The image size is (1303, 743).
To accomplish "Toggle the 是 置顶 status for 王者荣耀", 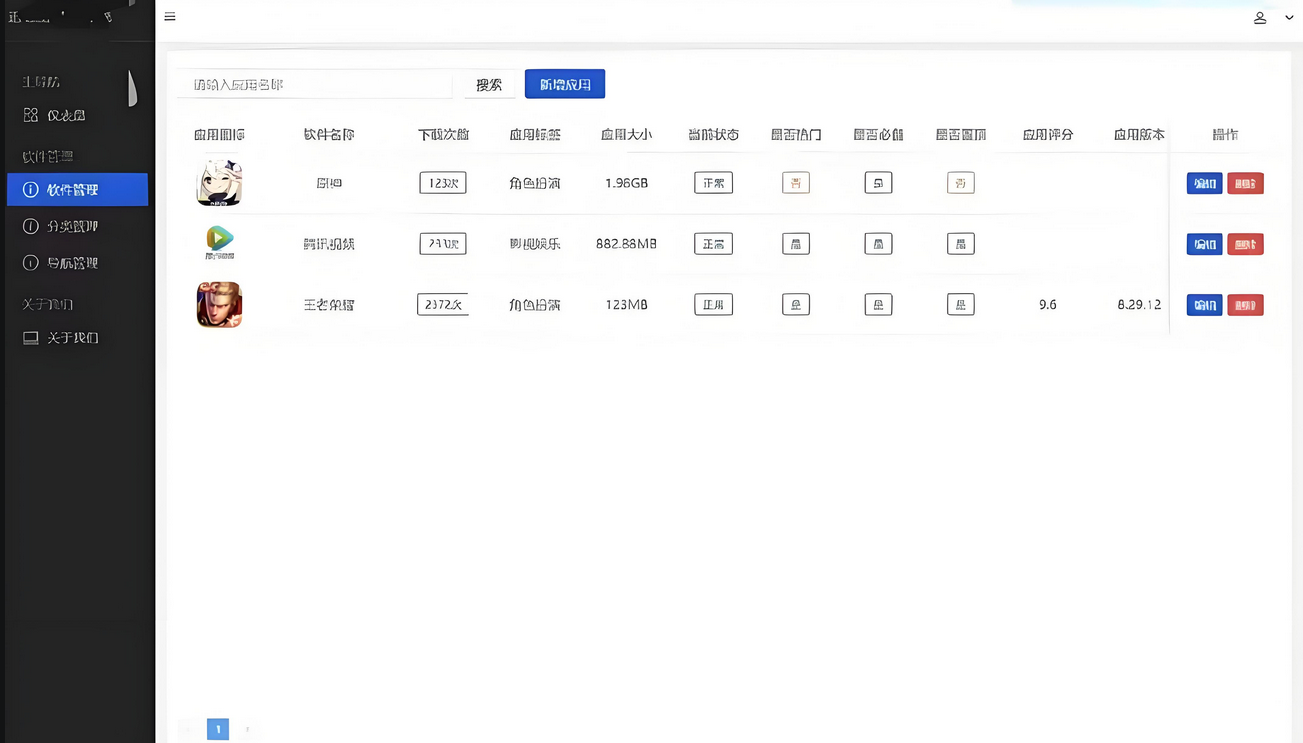I will 960,305.
